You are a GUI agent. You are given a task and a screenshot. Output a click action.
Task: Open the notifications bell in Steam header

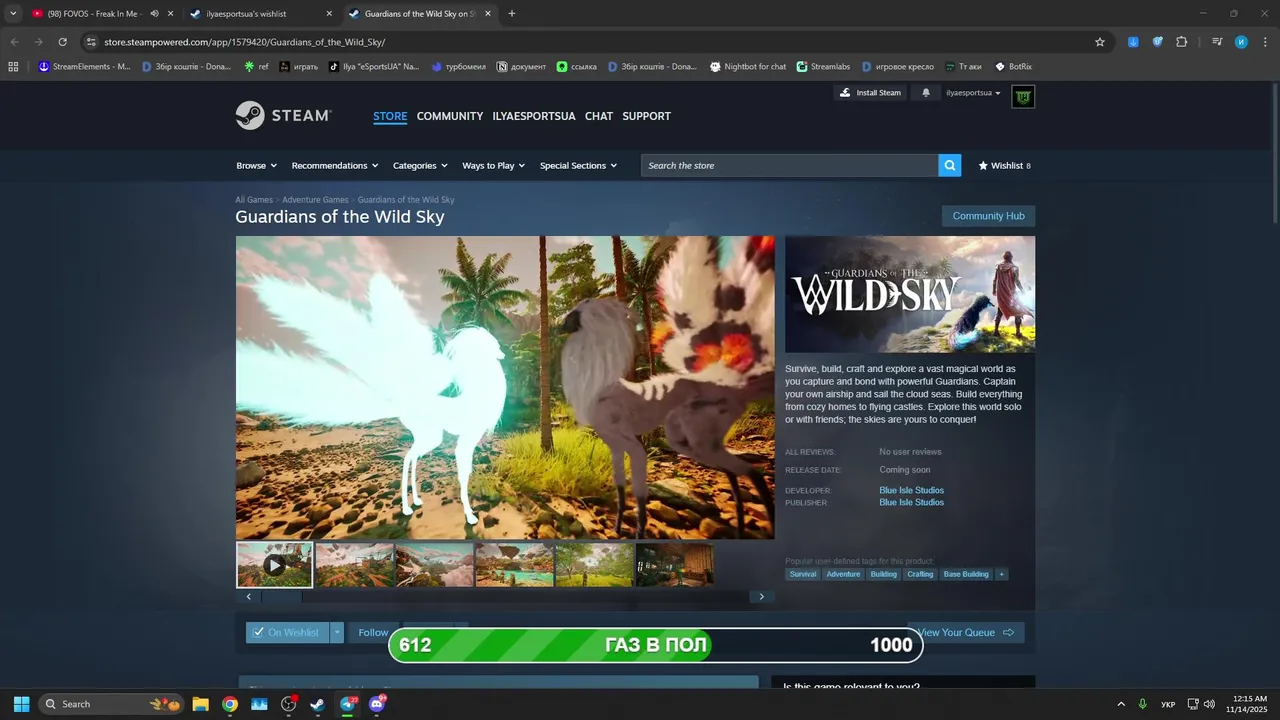[x=926, y=93]
